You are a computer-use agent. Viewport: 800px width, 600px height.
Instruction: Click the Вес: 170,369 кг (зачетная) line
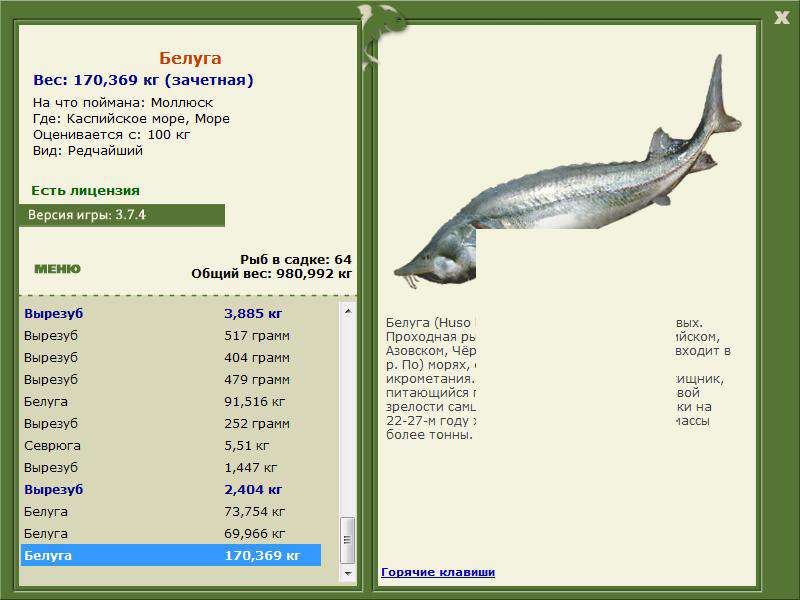[x=143, y=80]
